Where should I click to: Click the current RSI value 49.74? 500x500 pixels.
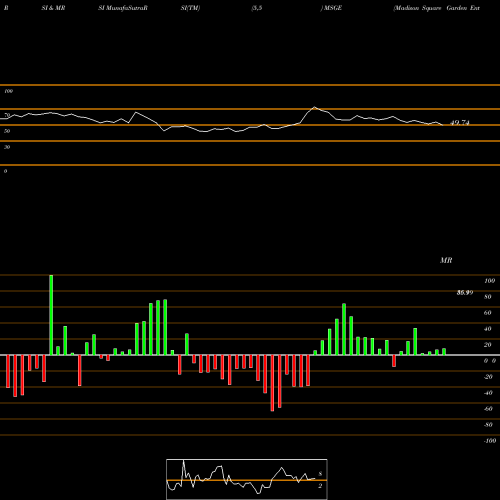460,123
